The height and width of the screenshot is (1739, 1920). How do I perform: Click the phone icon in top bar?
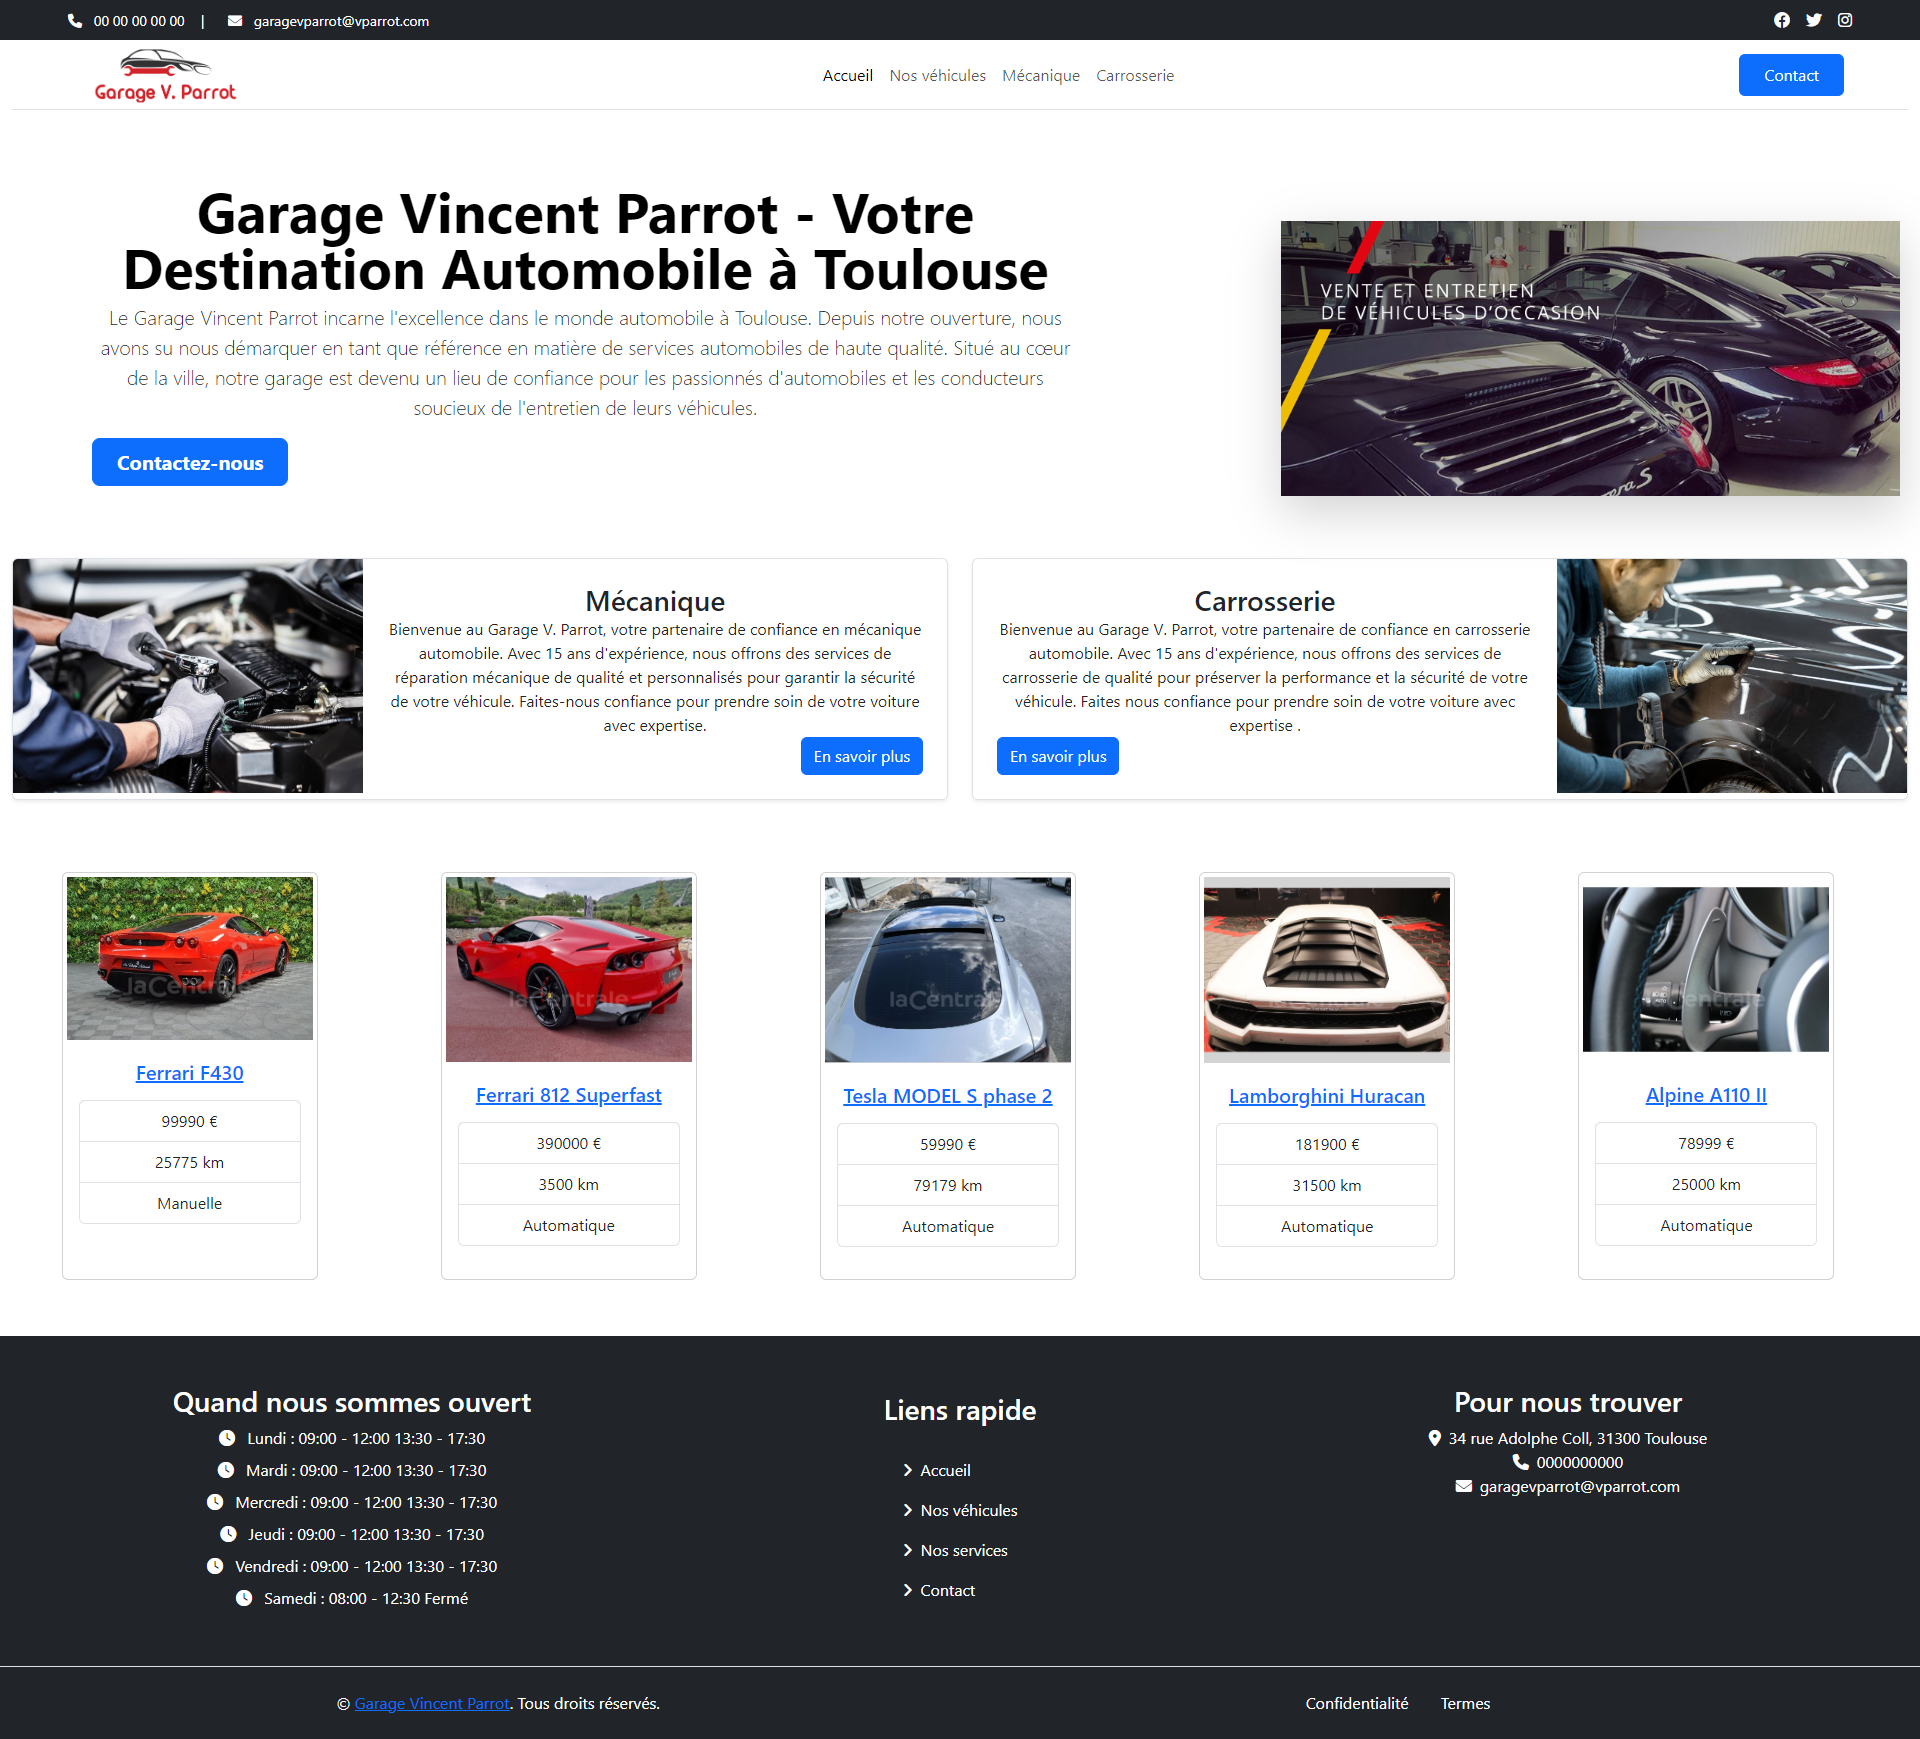pos(75,21)
